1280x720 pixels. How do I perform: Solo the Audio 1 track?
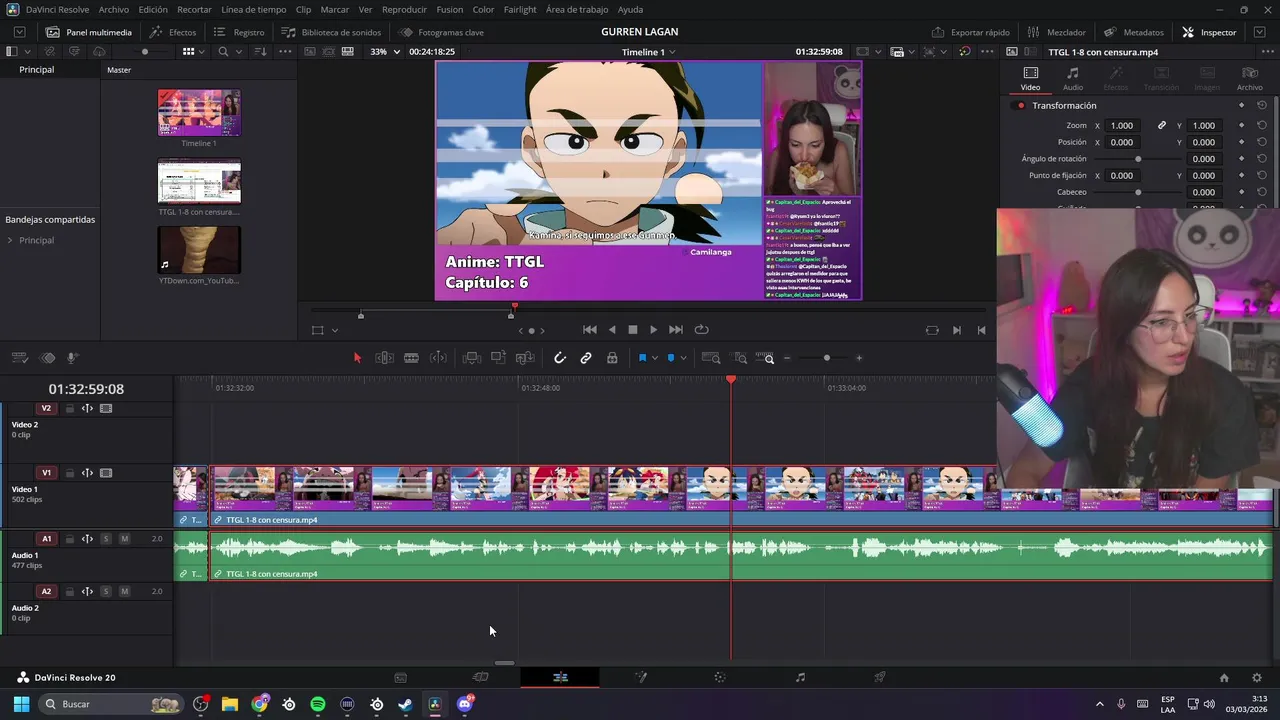(106, 539)
